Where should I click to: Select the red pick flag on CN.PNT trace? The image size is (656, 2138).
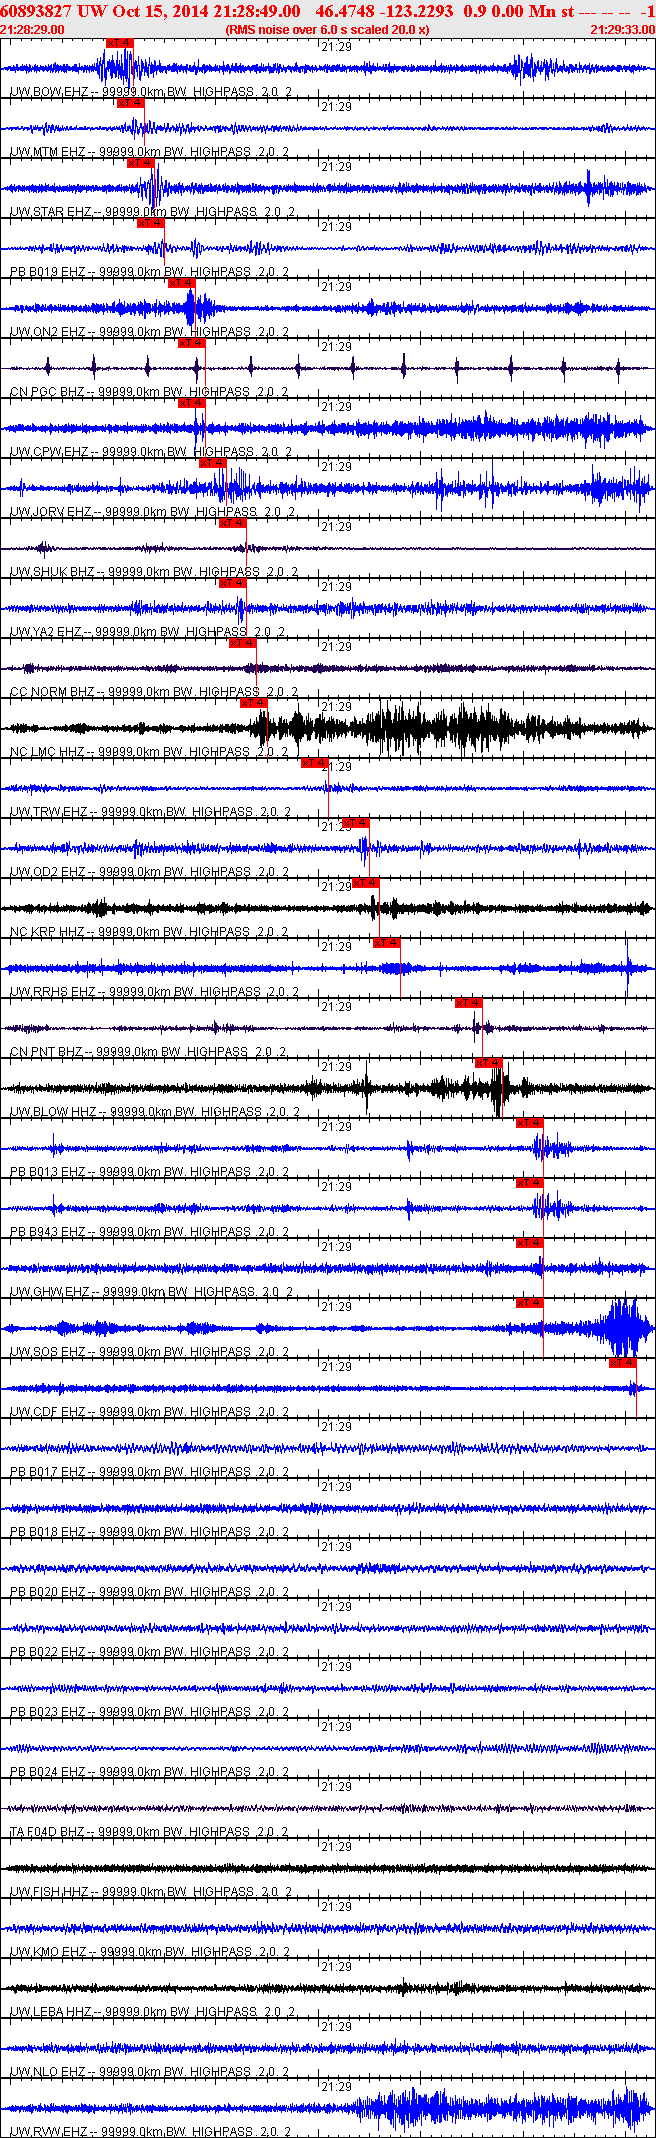click(x=468, y=1003)
